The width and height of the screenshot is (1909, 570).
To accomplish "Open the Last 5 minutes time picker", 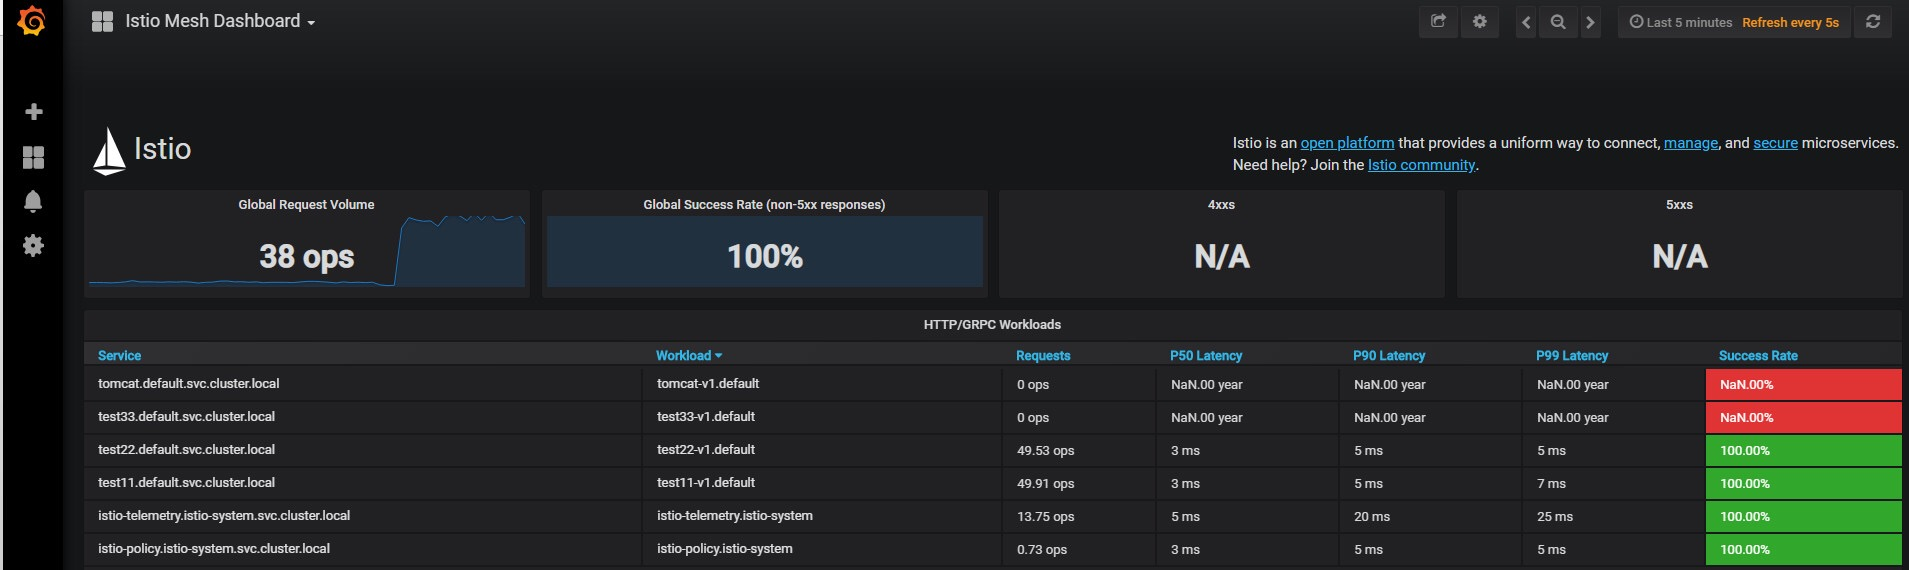I will click(1681, 22).
